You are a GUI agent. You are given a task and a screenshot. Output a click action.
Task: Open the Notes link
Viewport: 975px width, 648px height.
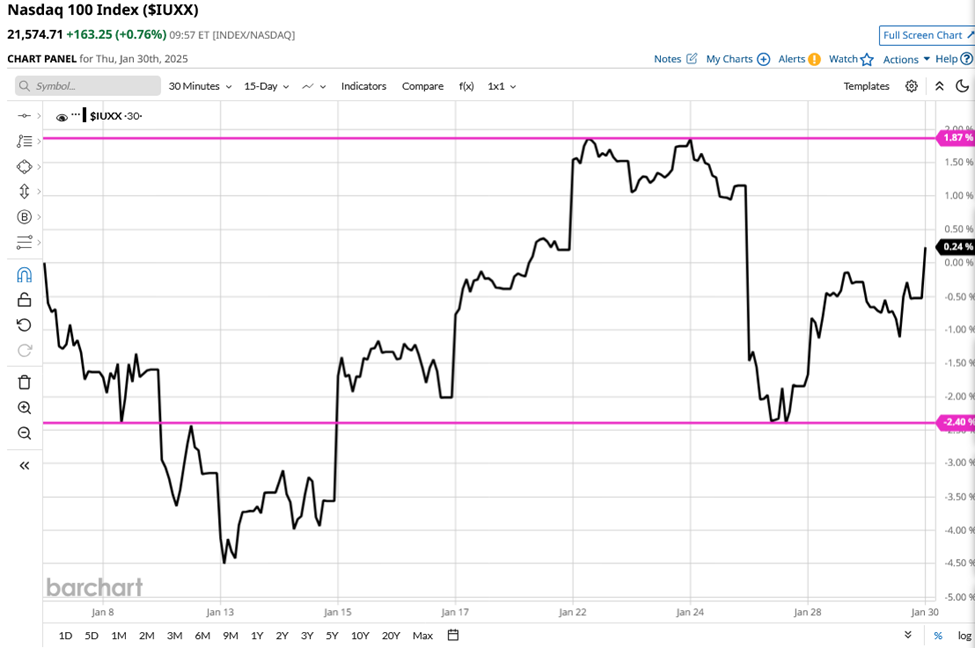point(668,59)
